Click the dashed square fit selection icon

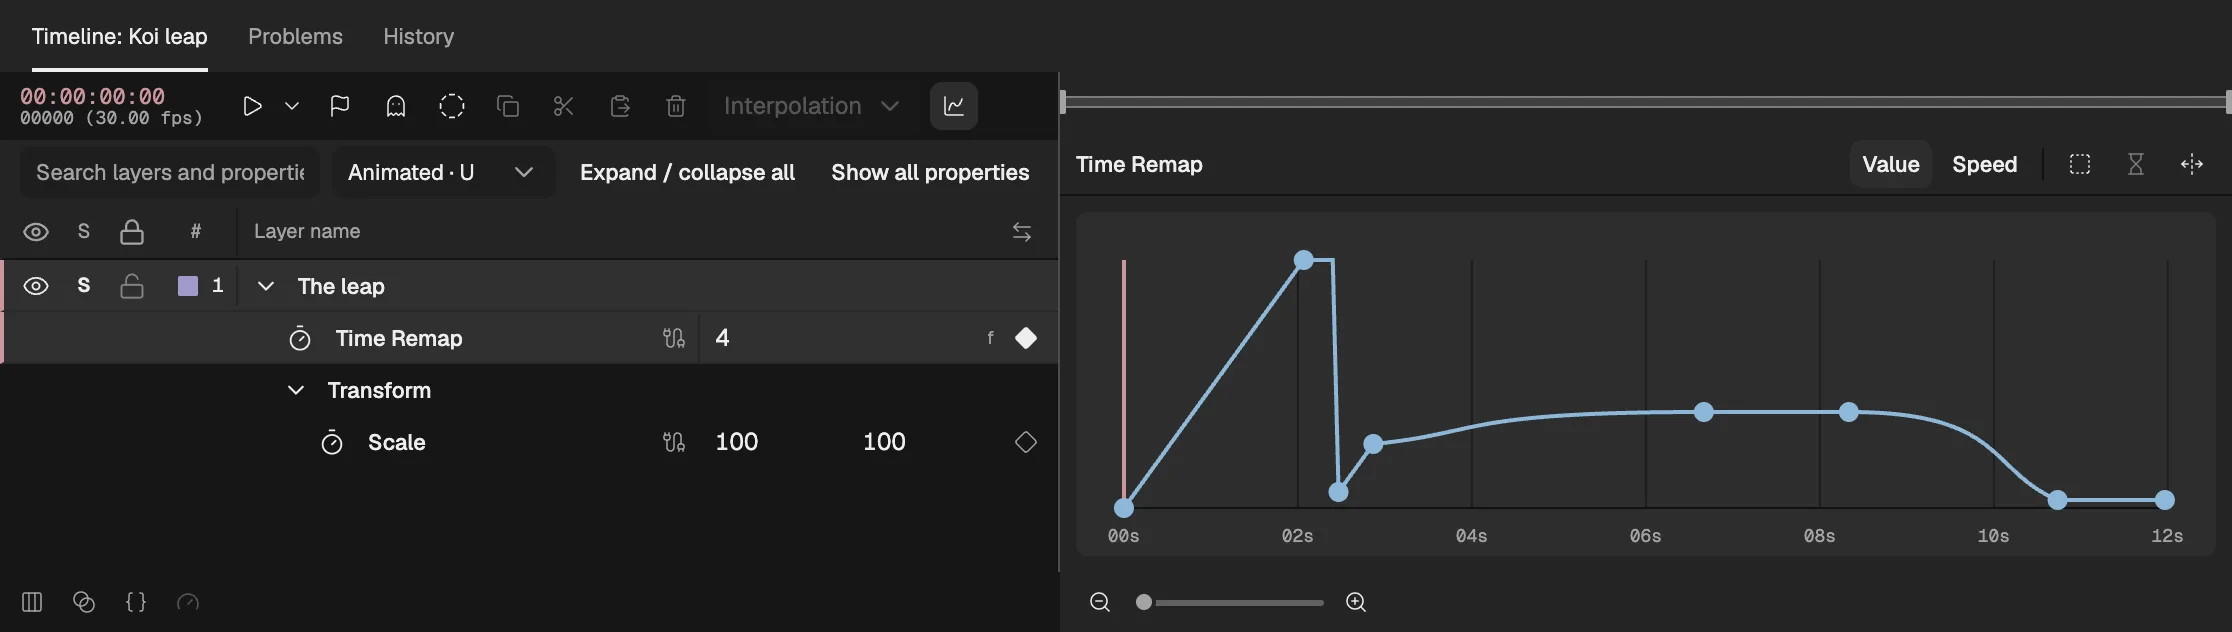pos(2080,164)
